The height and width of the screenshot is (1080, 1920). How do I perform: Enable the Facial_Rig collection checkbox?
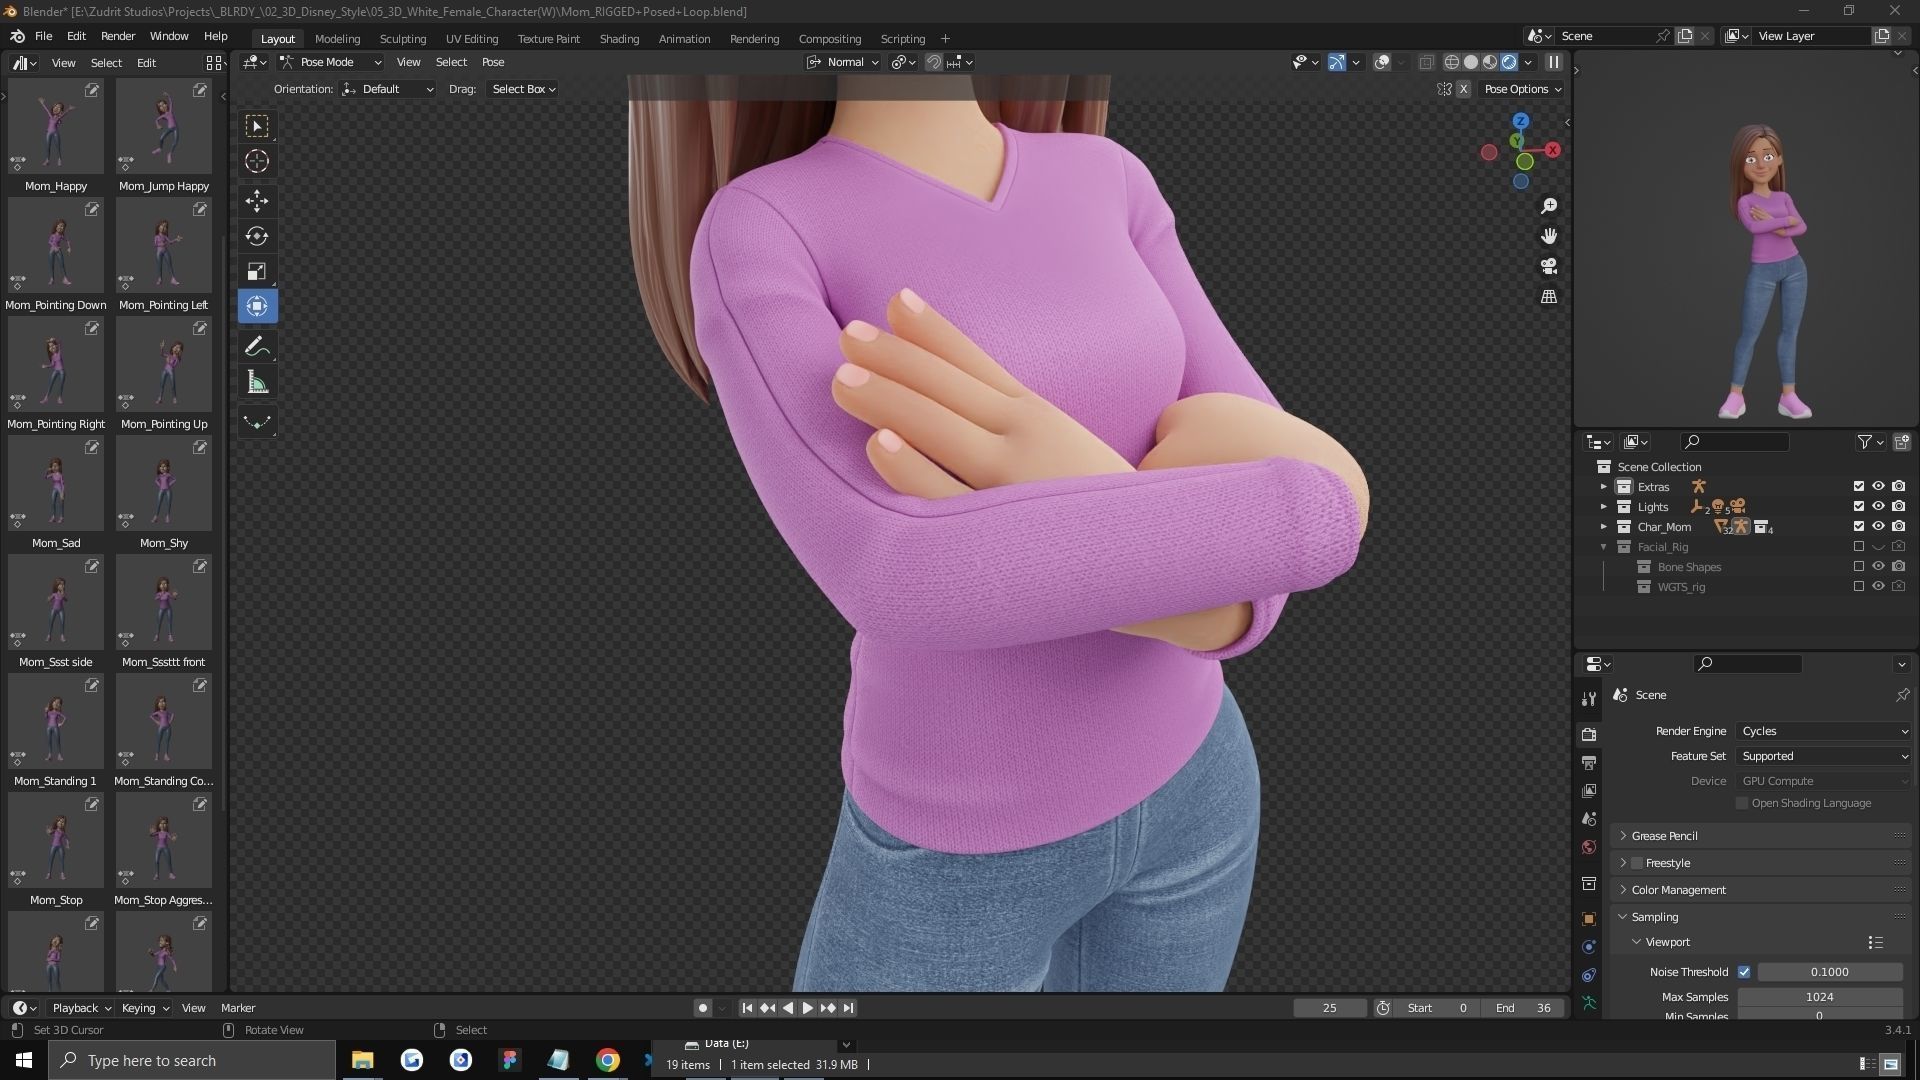click(x=1859, y=546)
